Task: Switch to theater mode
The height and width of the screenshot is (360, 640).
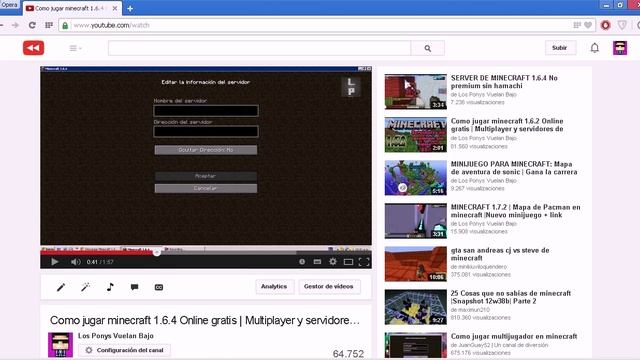Action: tap(348, 262)
